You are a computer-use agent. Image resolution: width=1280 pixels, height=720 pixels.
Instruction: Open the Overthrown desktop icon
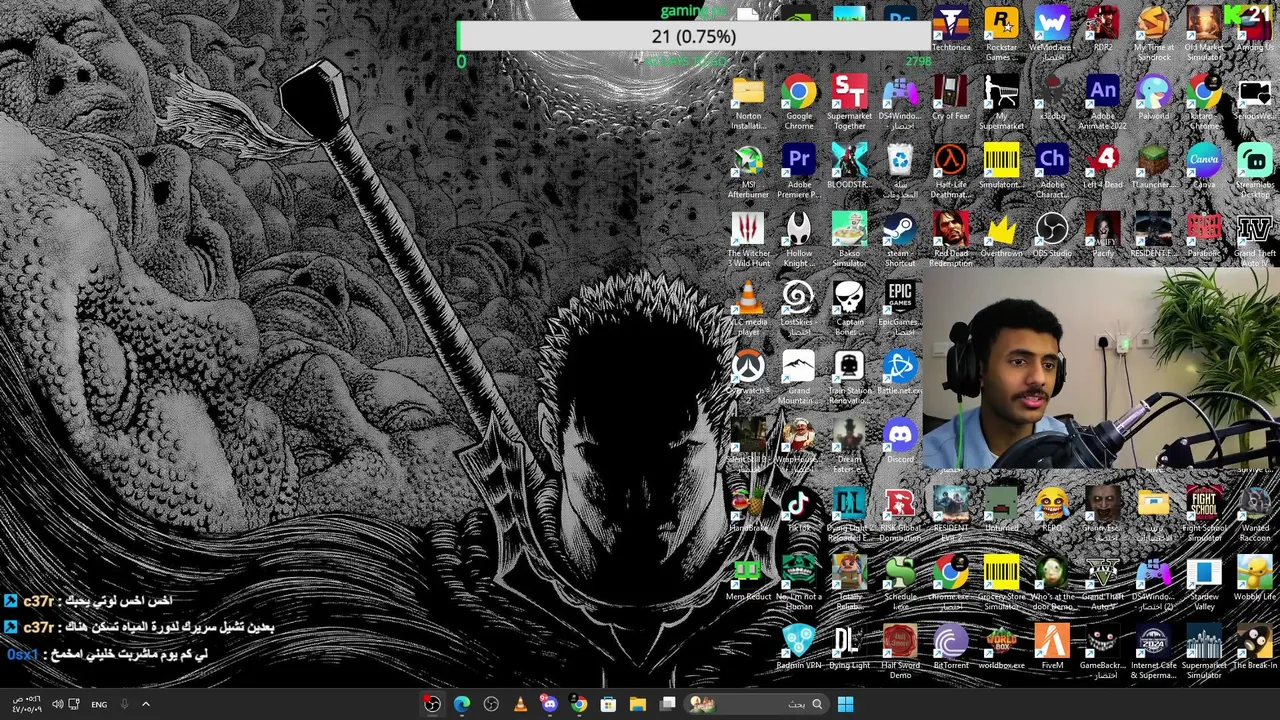click(x=1001, y=237)
